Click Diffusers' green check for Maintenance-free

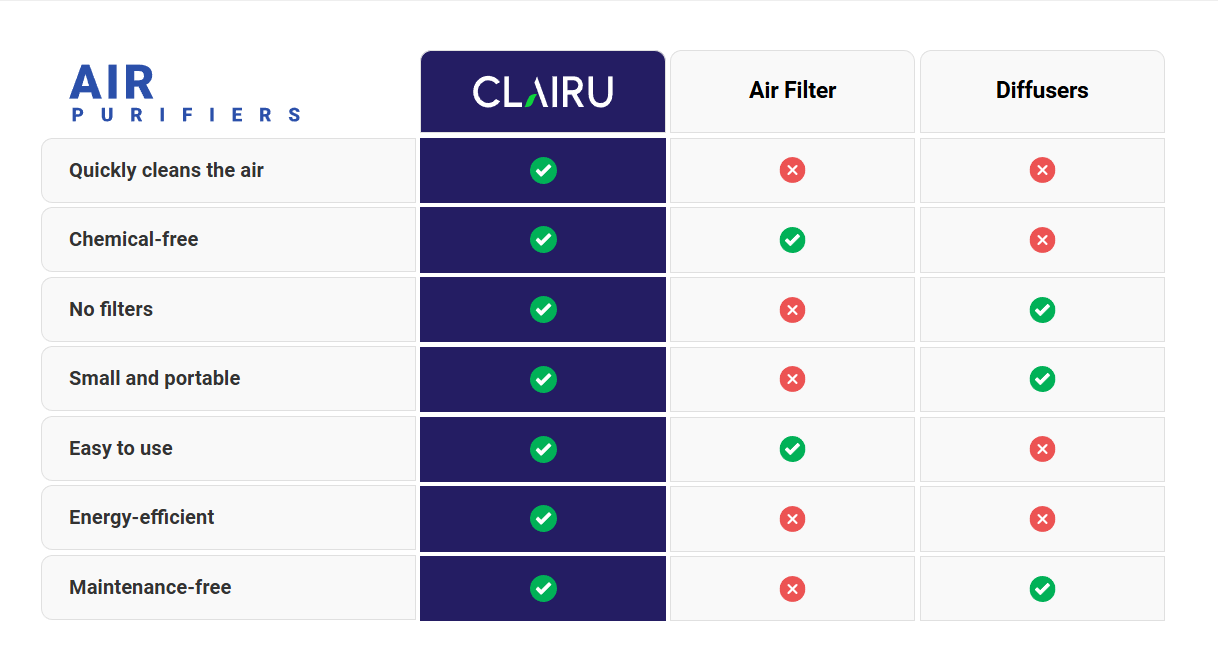pos(1042,588)
